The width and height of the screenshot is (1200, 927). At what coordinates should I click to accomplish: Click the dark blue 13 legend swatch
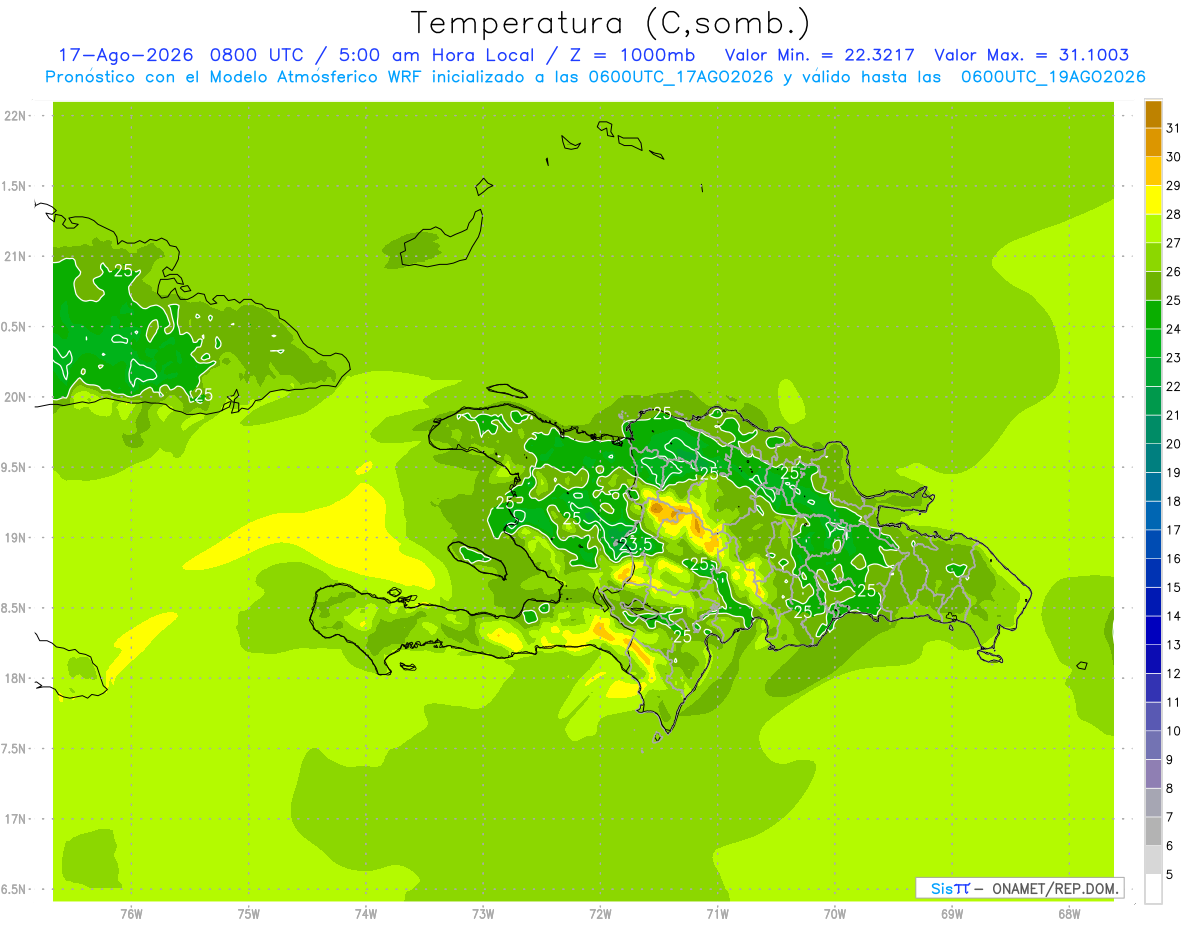[x=1153, y=631]
